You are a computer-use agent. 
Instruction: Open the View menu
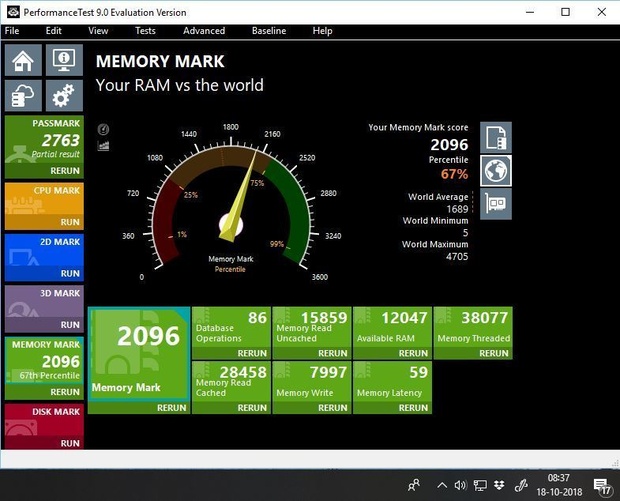[x=98, y=31]
